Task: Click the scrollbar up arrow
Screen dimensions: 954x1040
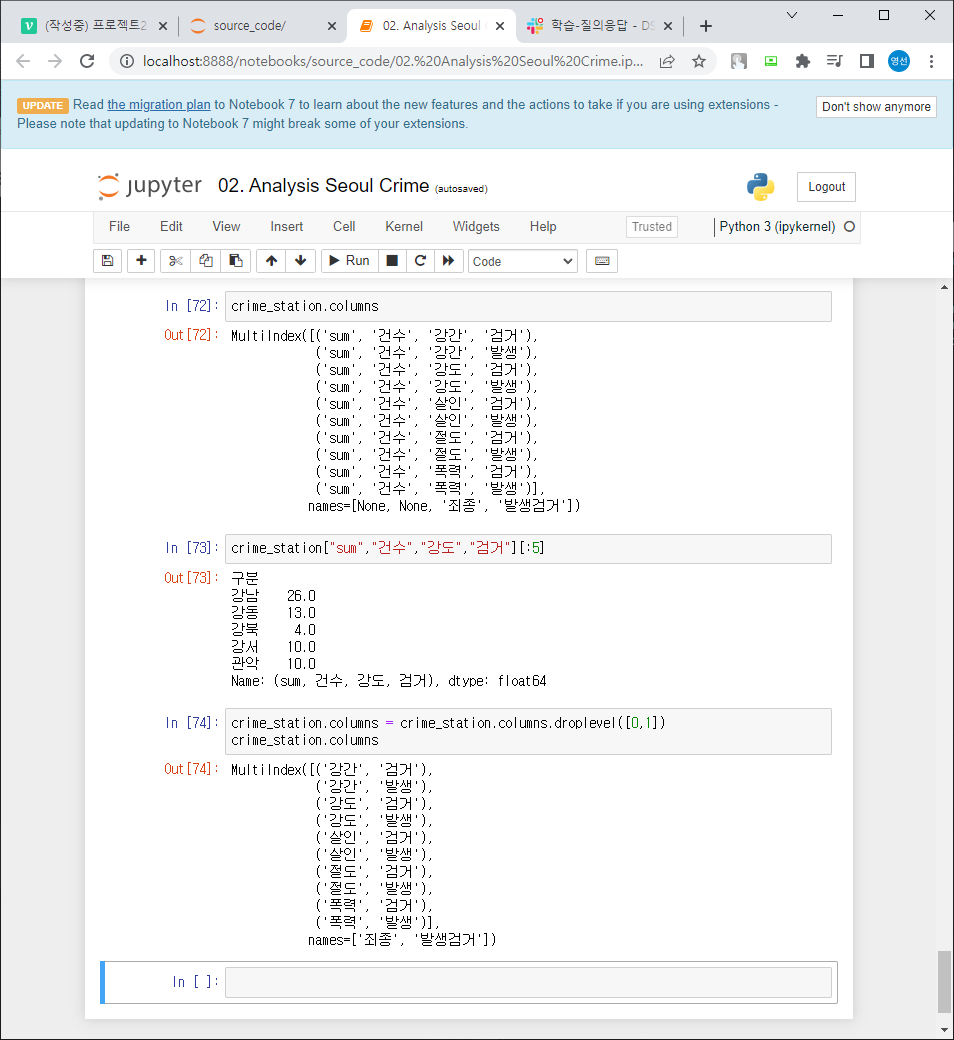Action: 944,287
